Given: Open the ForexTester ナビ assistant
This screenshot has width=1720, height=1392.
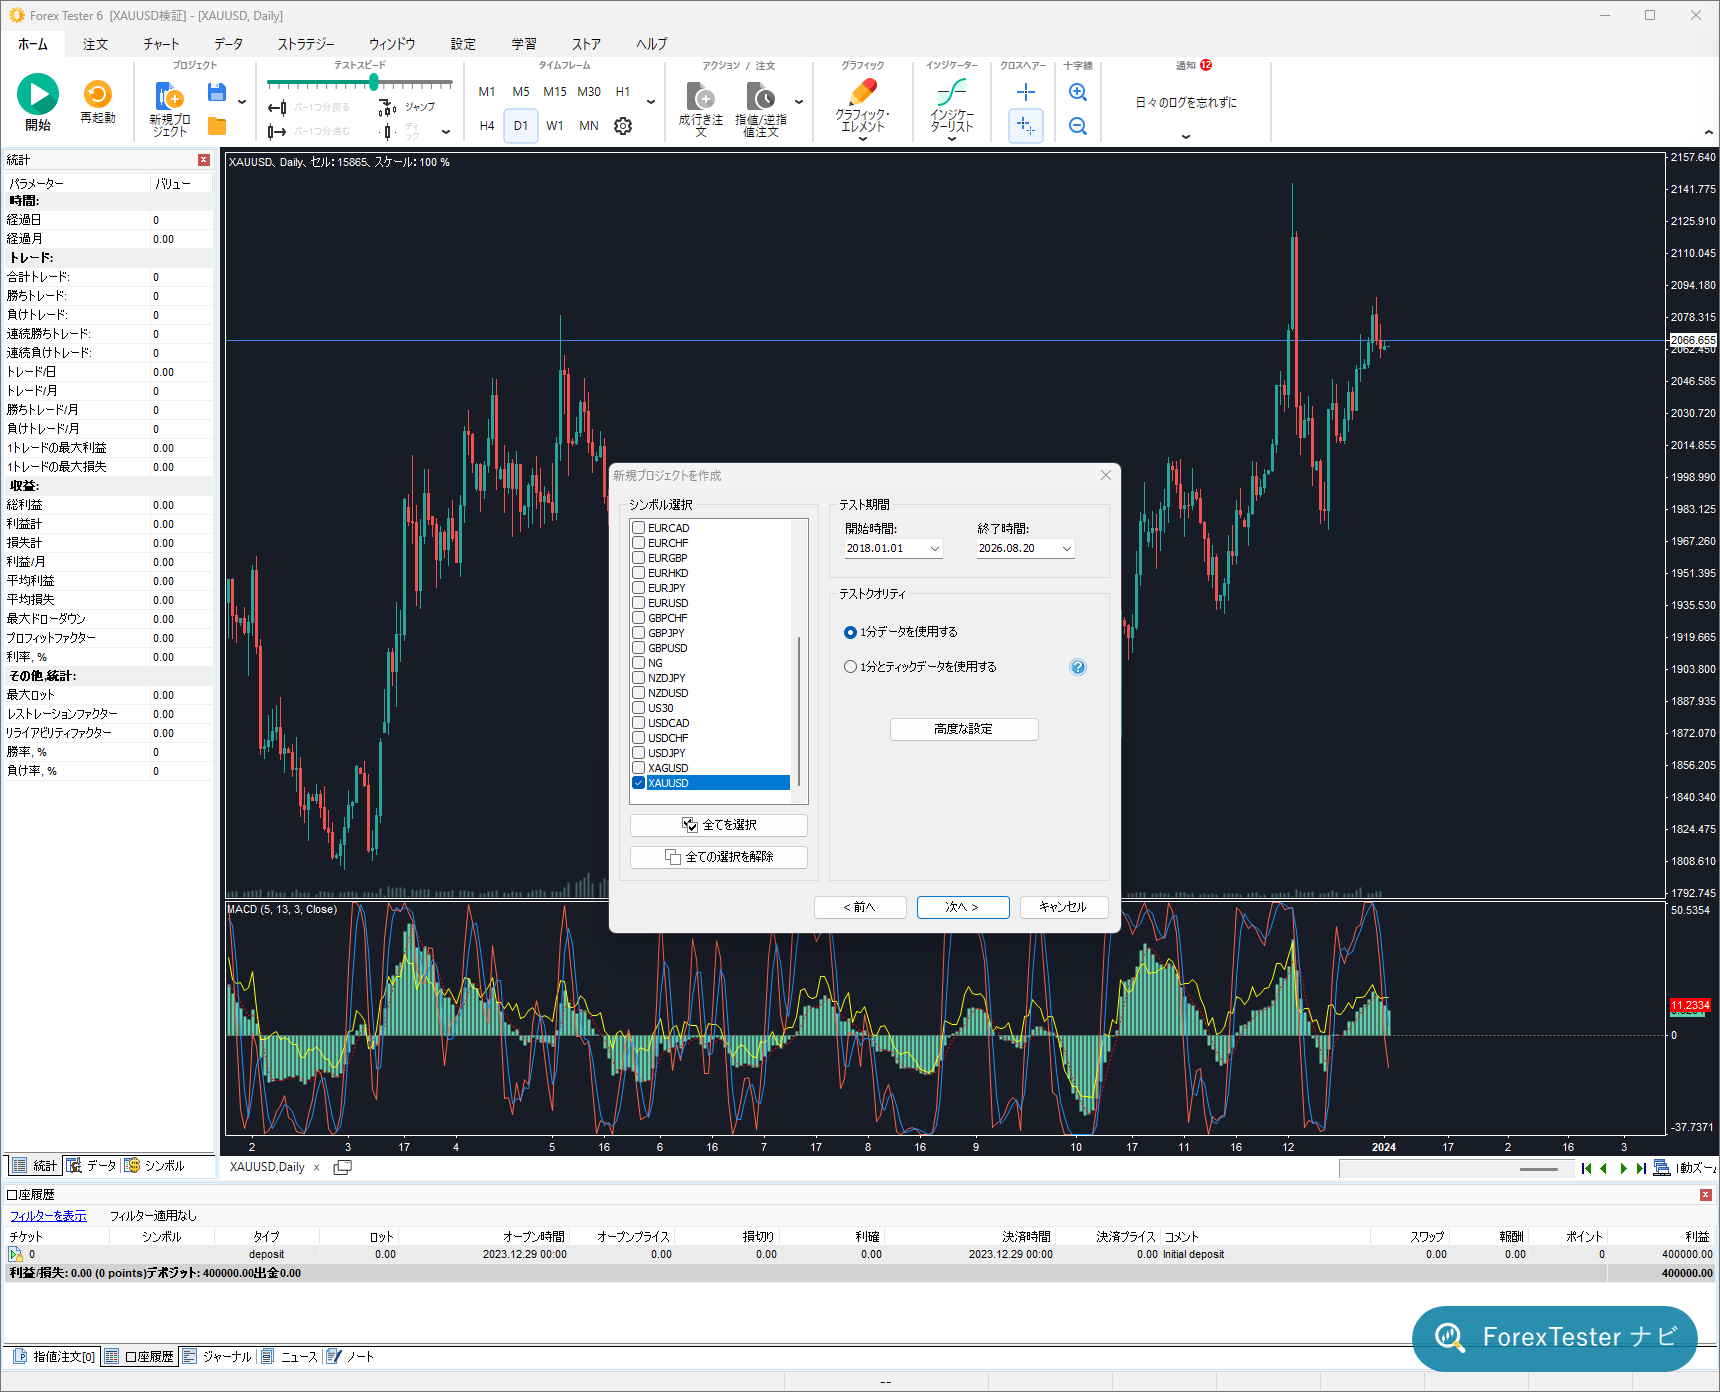Looking at the screenshot, I should [1555, 1338].
